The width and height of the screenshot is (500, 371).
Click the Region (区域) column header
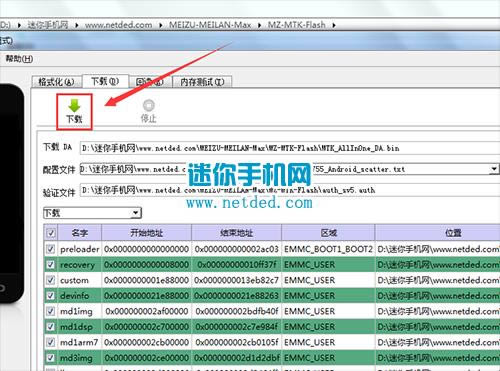328,233
